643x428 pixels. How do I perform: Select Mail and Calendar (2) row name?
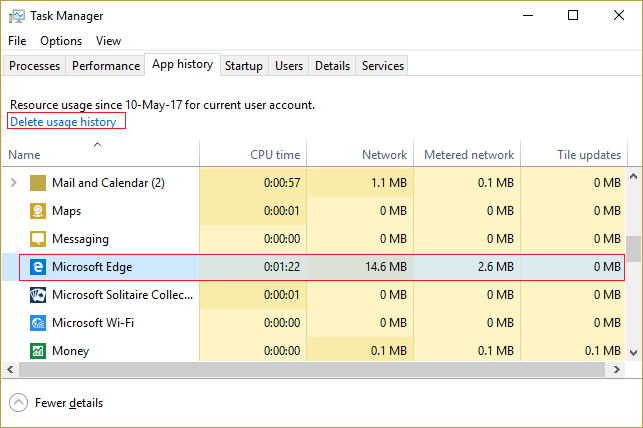108,183
